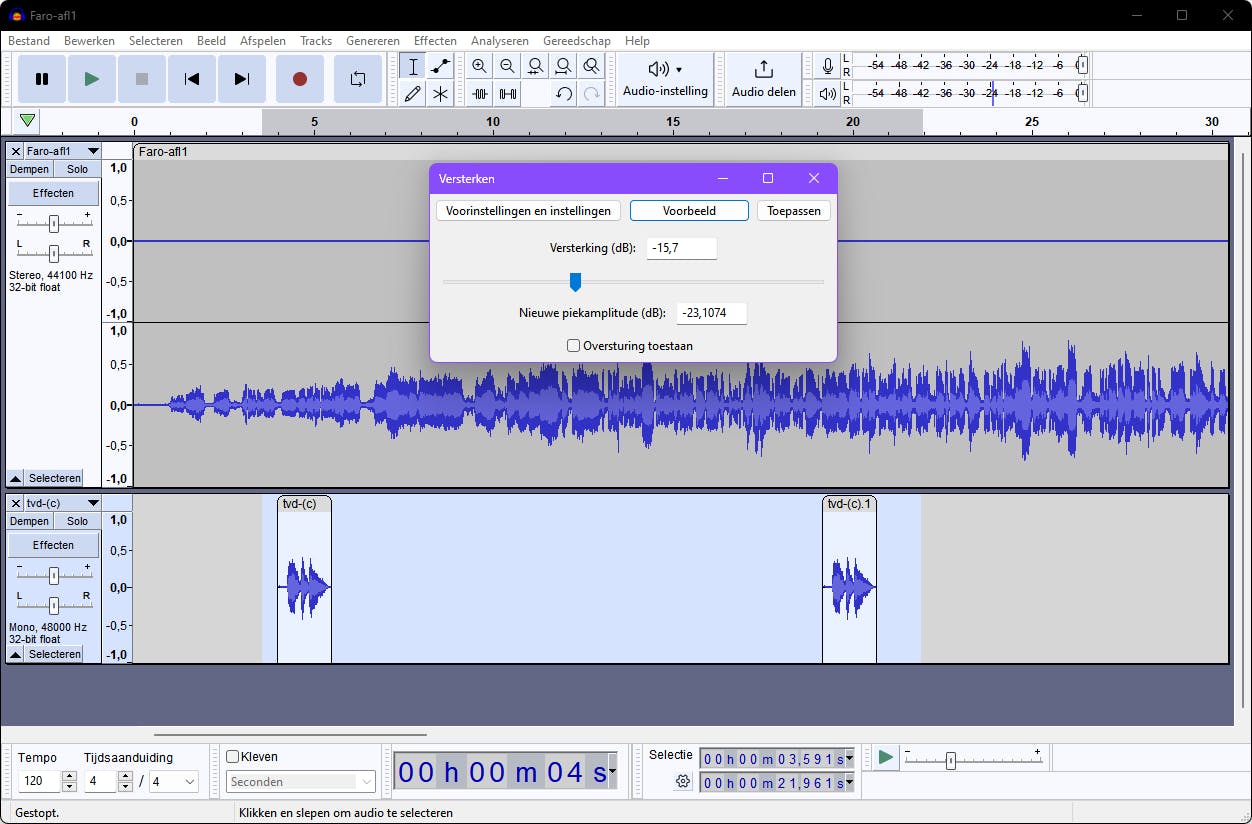Select the Multi-tool in the toolbar

(x=440, y=94)
